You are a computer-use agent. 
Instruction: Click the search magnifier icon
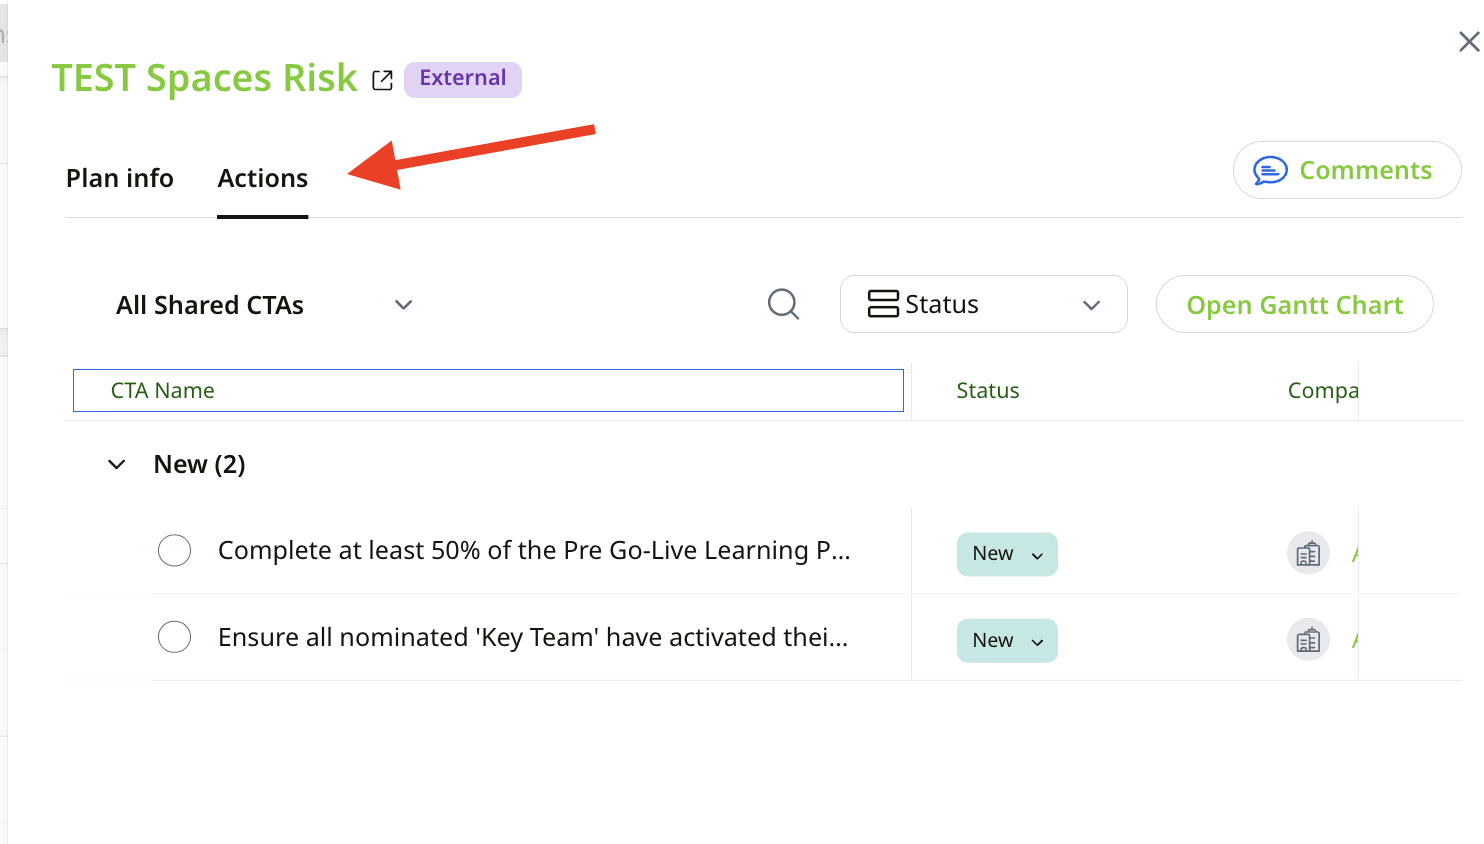coord(783,304)
